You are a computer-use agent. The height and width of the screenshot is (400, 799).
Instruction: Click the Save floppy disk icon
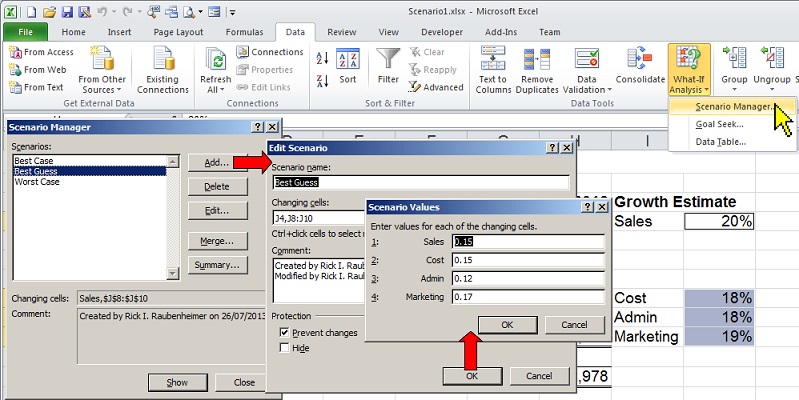click(67, 11)
